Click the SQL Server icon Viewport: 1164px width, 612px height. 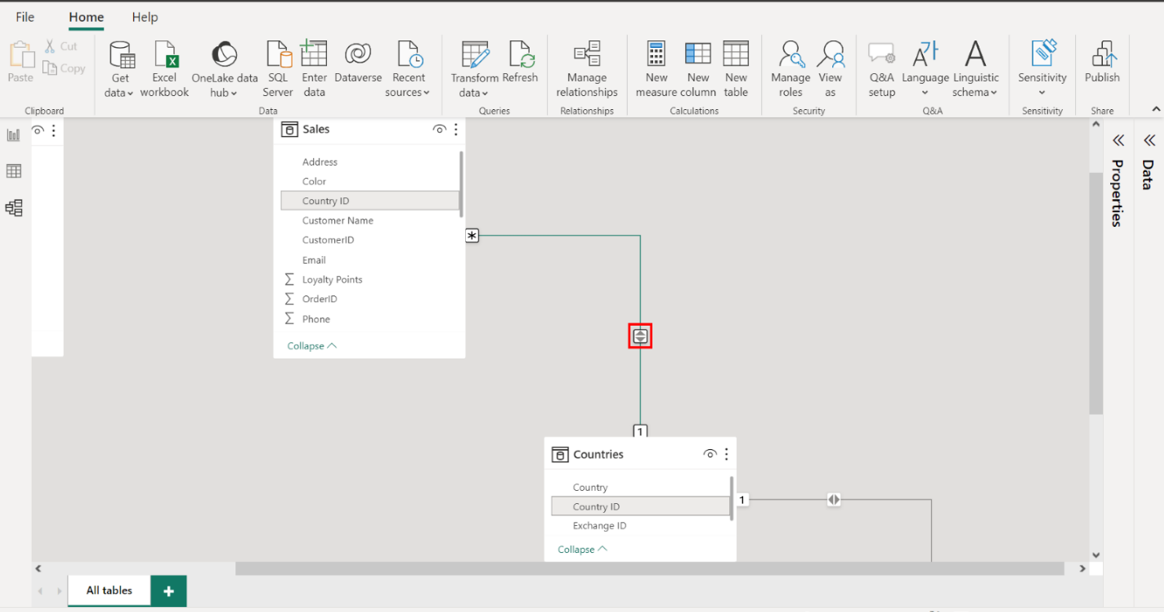[x=277, y=68]
